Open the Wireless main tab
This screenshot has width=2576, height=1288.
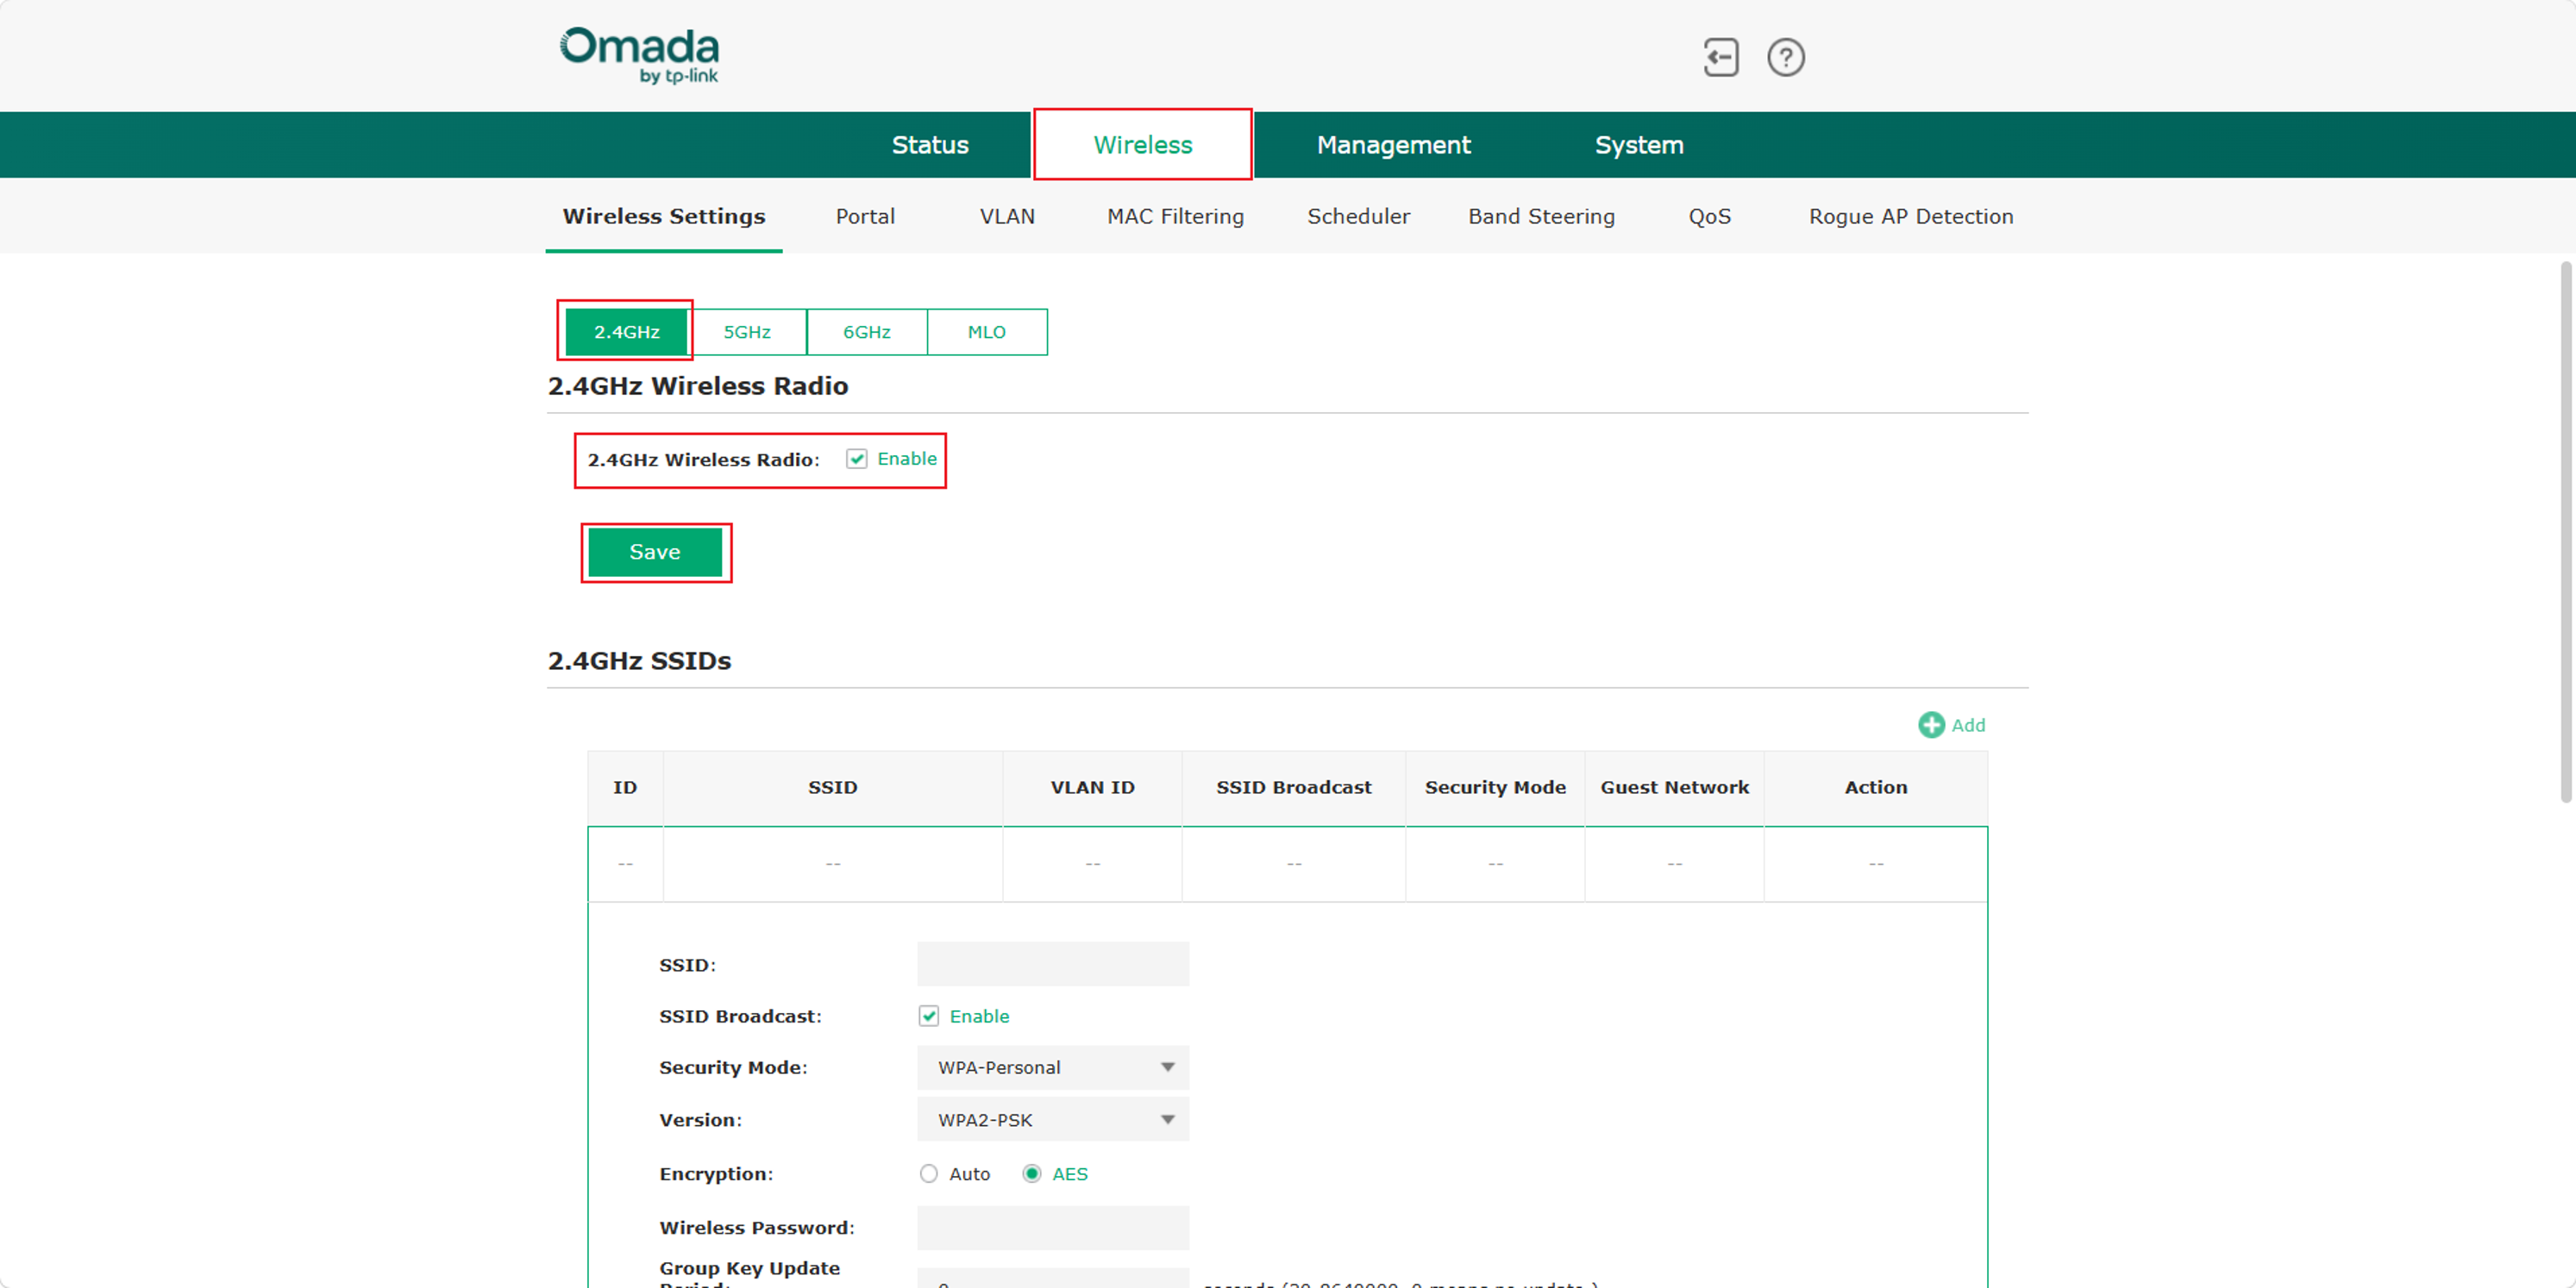click(x=1142, y=145)
